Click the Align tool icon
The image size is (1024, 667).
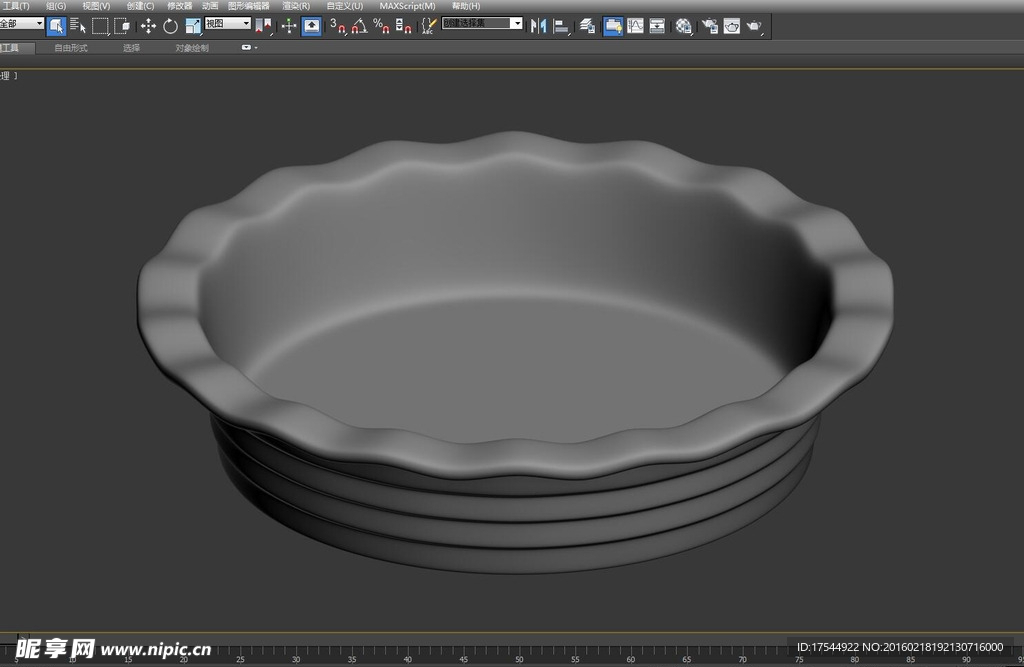tap(562, 26)
